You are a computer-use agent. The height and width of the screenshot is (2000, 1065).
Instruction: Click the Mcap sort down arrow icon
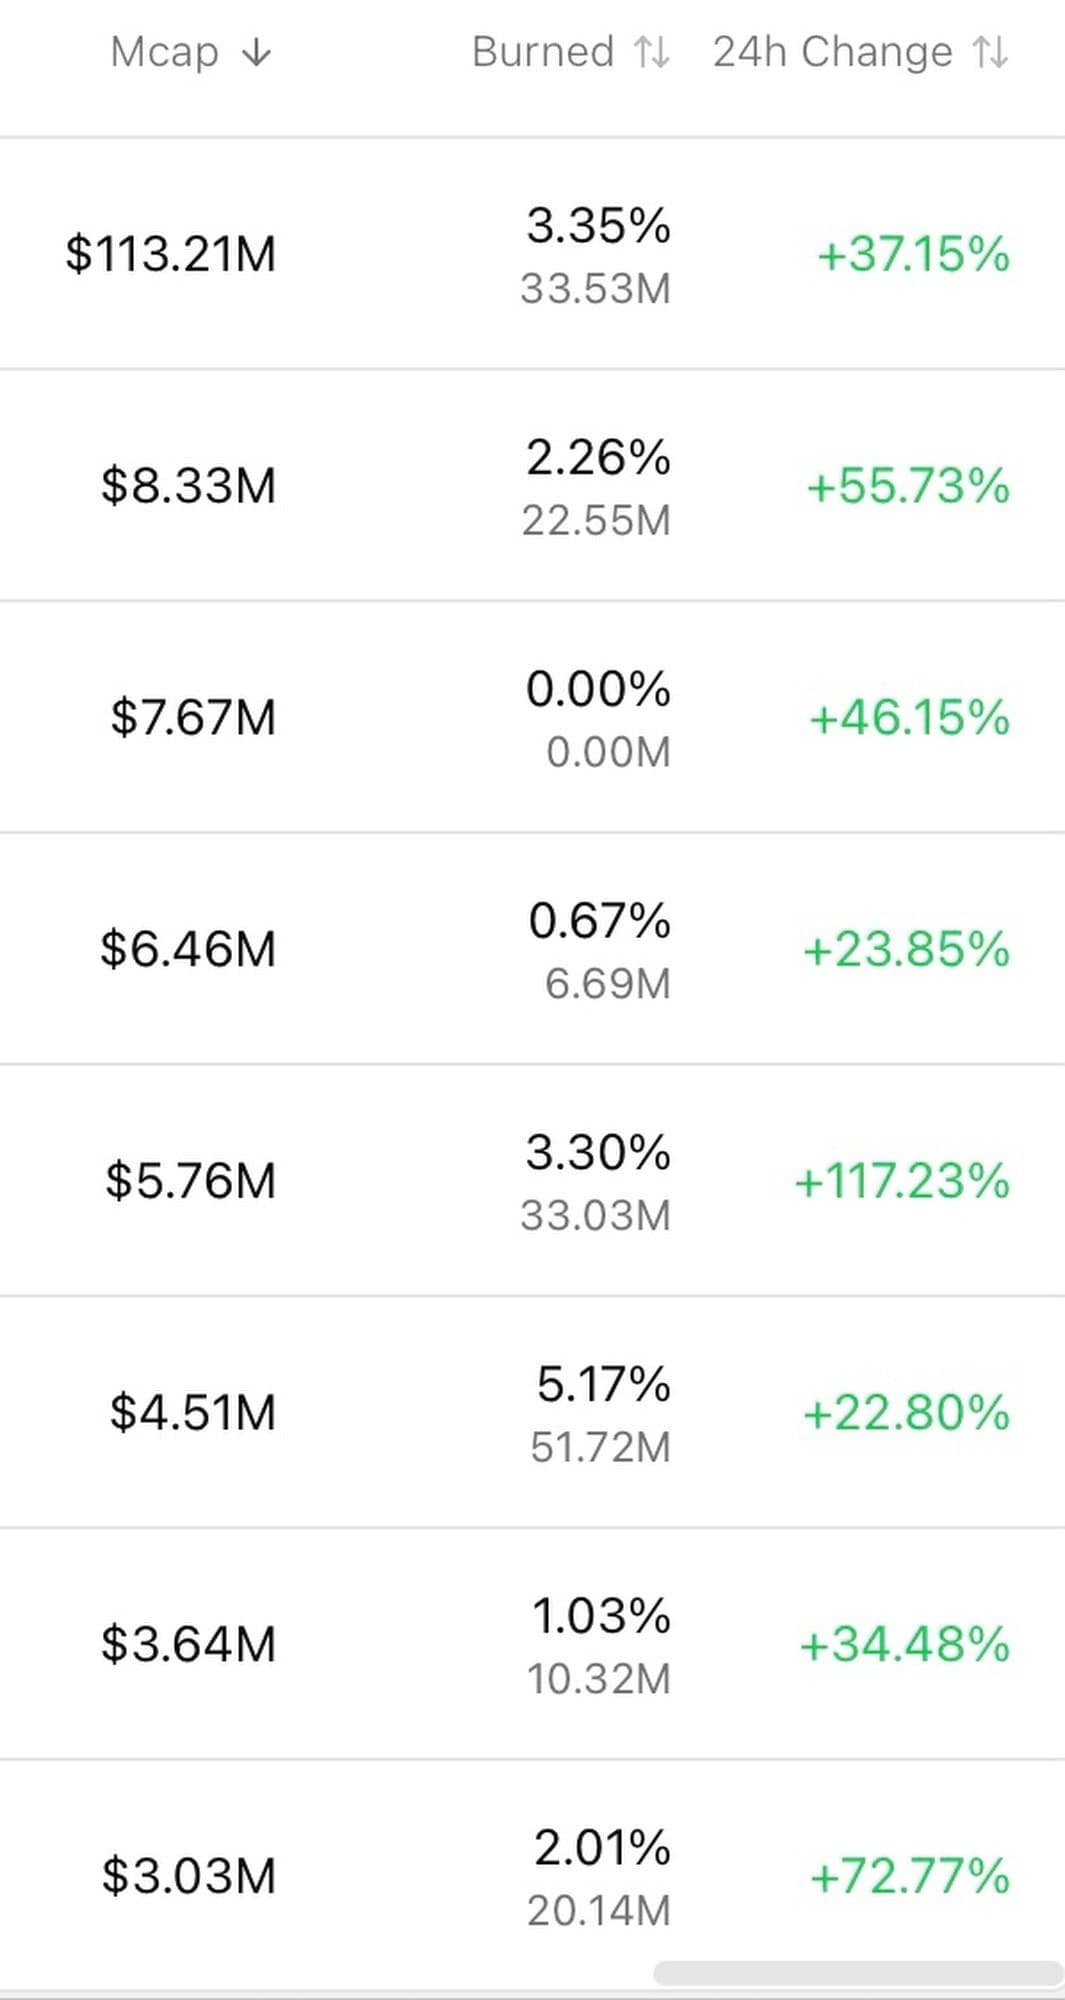(257, 52)
